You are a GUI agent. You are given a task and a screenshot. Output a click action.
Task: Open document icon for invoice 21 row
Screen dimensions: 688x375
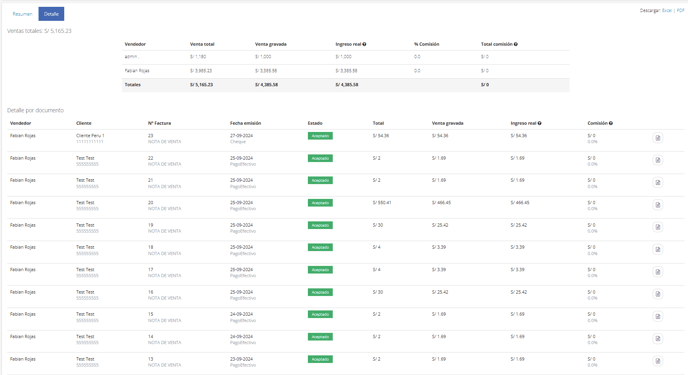(657, 182)
